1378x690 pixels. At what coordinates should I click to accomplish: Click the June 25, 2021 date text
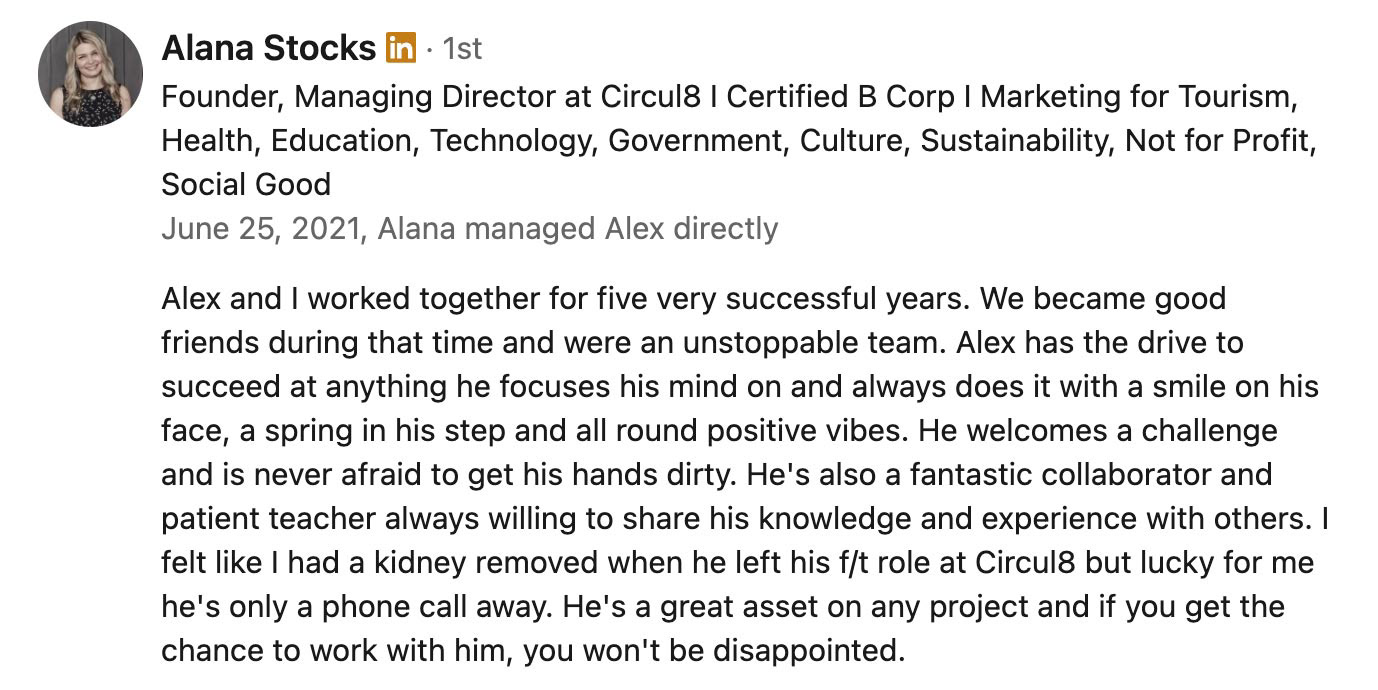tap(260, 229)
